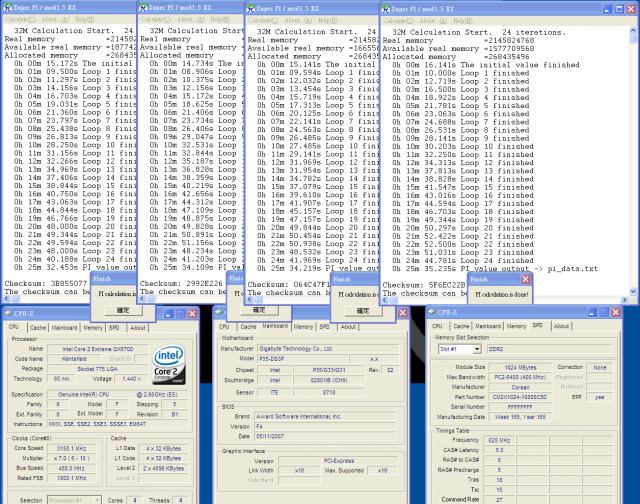Open About menu in first Super PI window

55,19
